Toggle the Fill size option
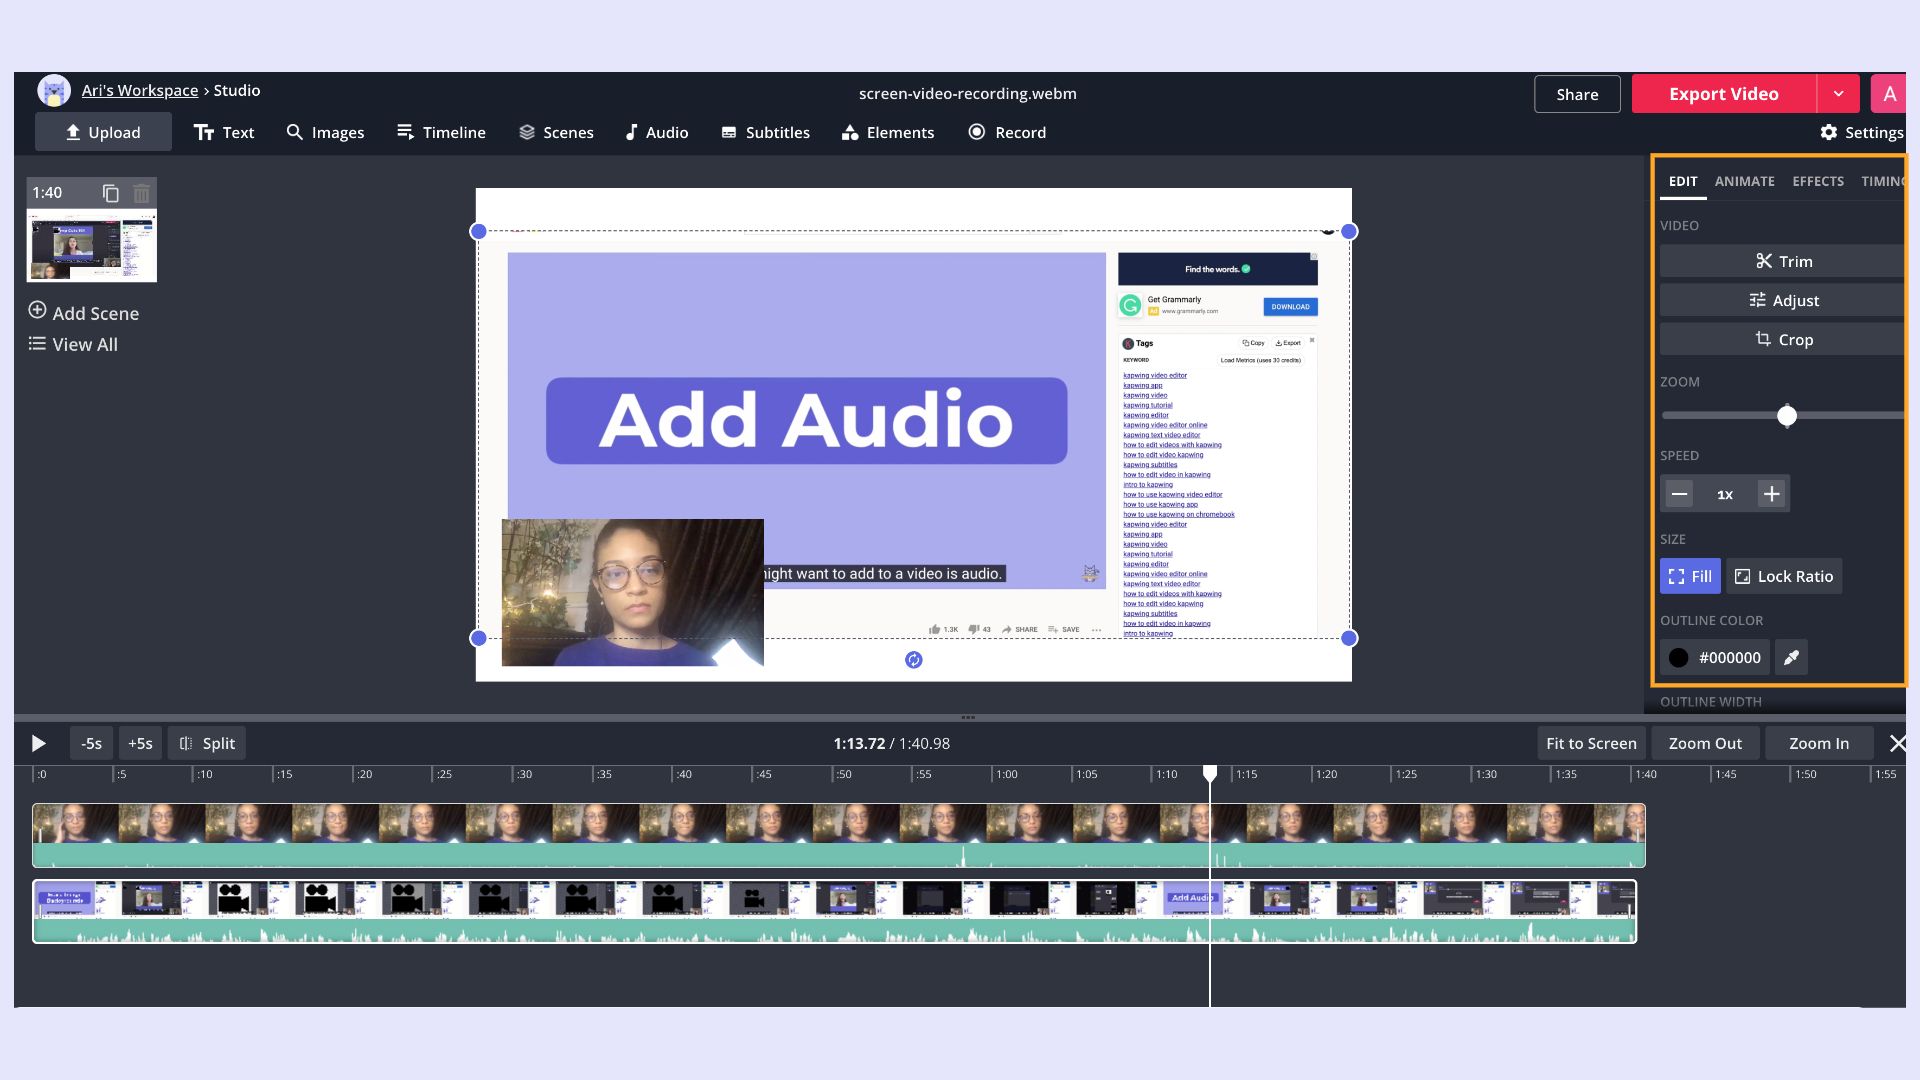 click(1689, 576)
